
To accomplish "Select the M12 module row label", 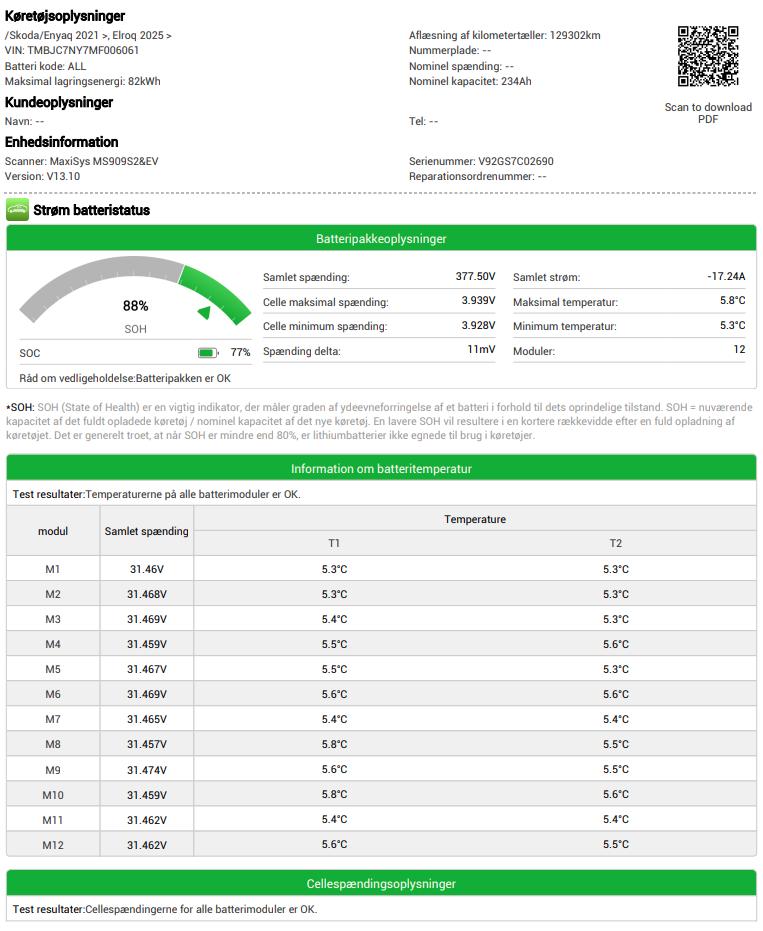I will point(53,845).
